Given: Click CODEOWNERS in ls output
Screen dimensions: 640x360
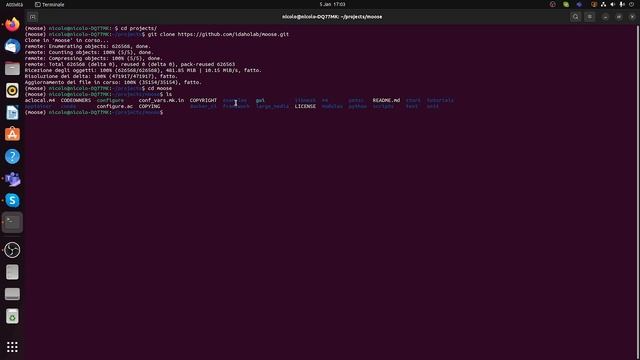Looking at the screenshot, I should pyautogui.click(x=76, y=100).
